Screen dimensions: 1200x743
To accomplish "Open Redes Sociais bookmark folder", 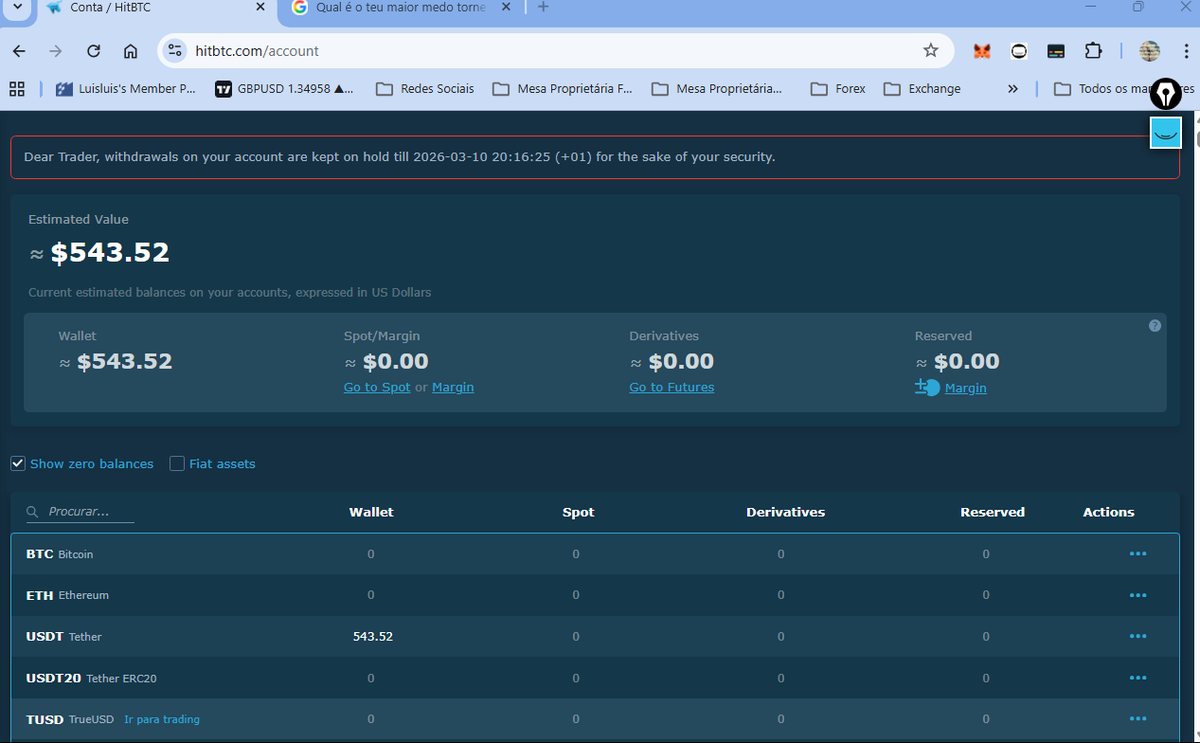I will (425, 89).
